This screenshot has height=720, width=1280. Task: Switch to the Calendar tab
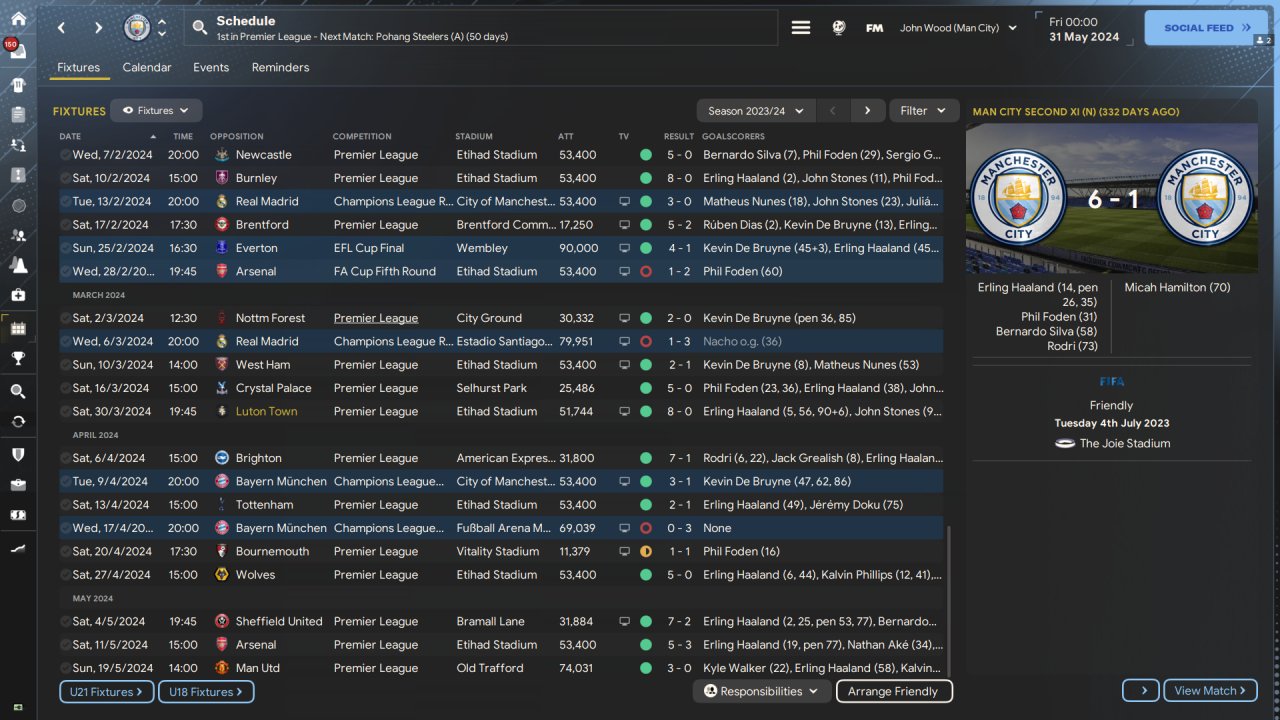[147, 67]
